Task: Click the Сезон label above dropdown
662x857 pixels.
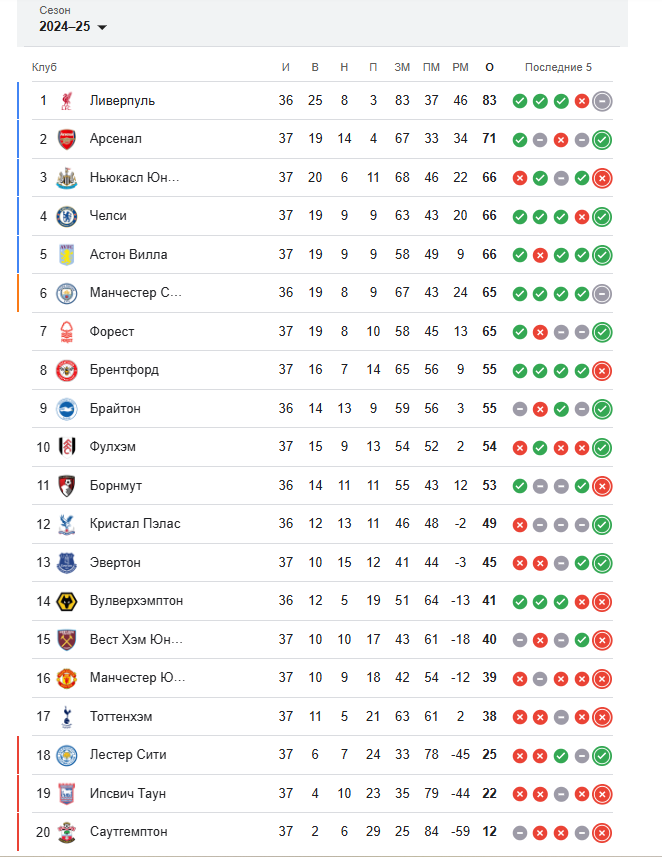Action: (x=55, y=10)
